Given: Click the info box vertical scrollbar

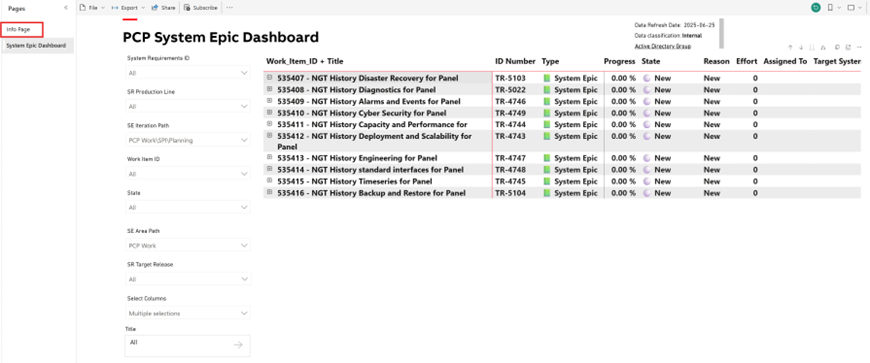Looking at the screenshot, I should pos(721,33).
